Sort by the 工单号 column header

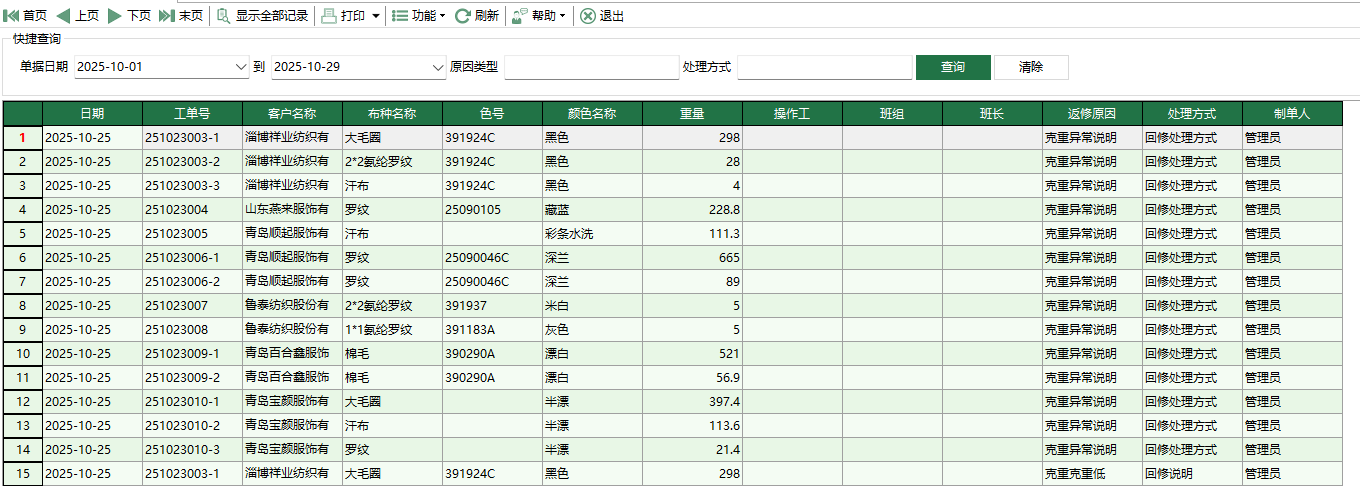(x=193, y=113)
